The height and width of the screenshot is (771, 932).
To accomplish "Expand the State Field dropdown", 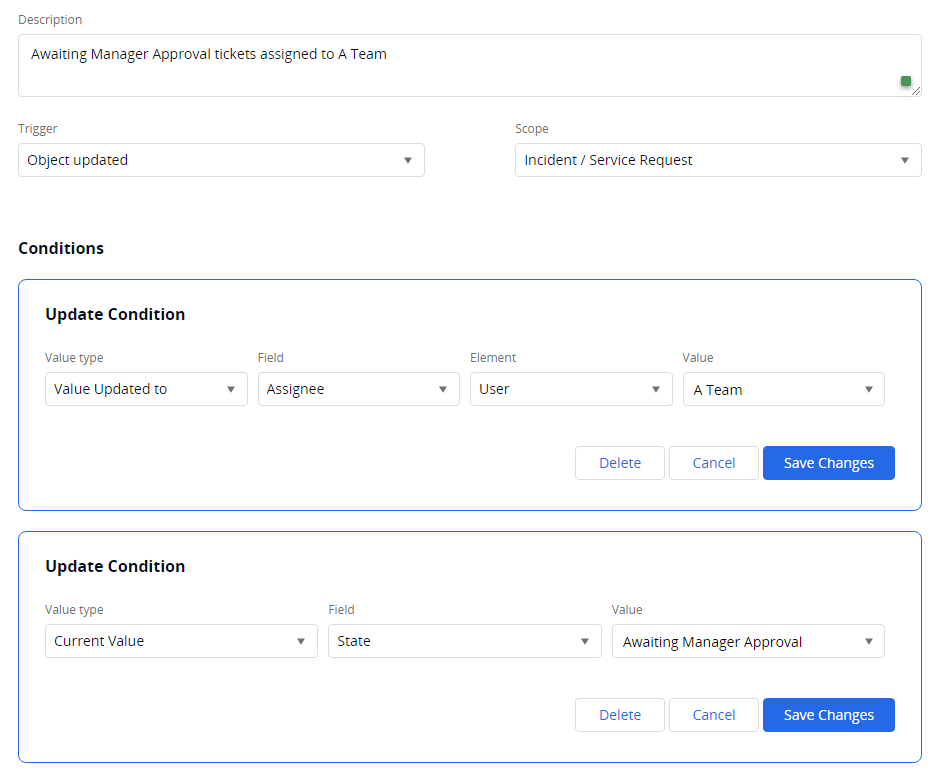I will 464,641.
